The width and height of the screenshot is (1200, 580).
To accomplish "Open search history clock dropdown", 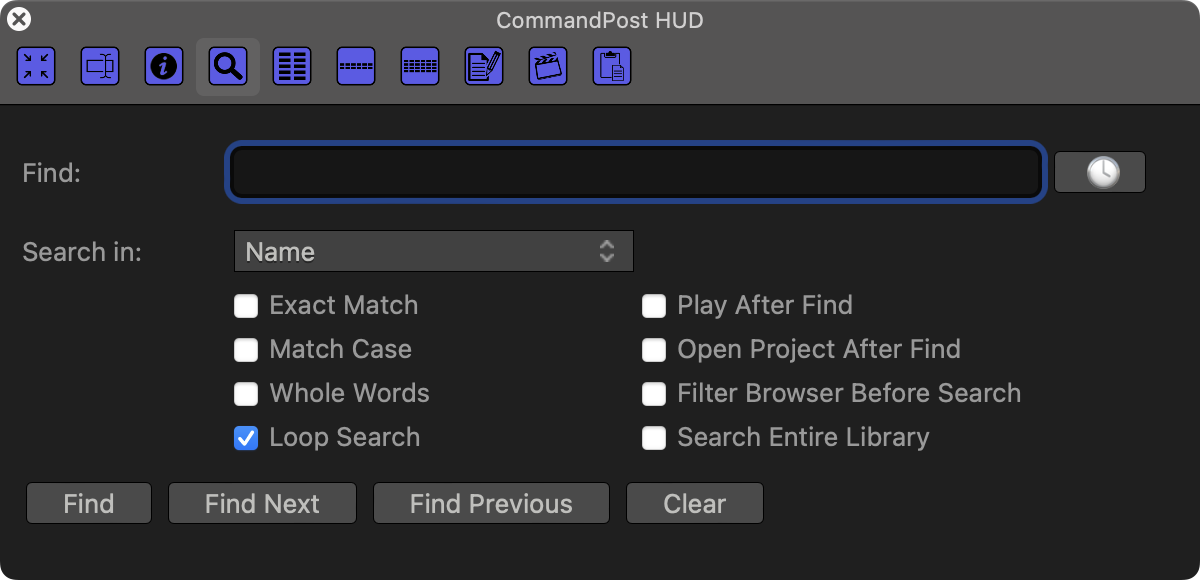I will pos(1100,172).
